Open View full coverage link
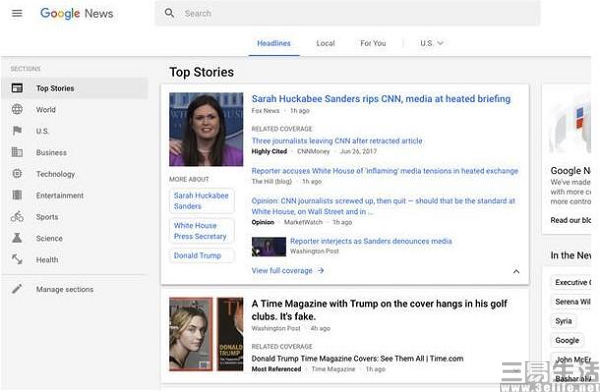The width and height of the screenshot is (600, 392). click(288, 271)
